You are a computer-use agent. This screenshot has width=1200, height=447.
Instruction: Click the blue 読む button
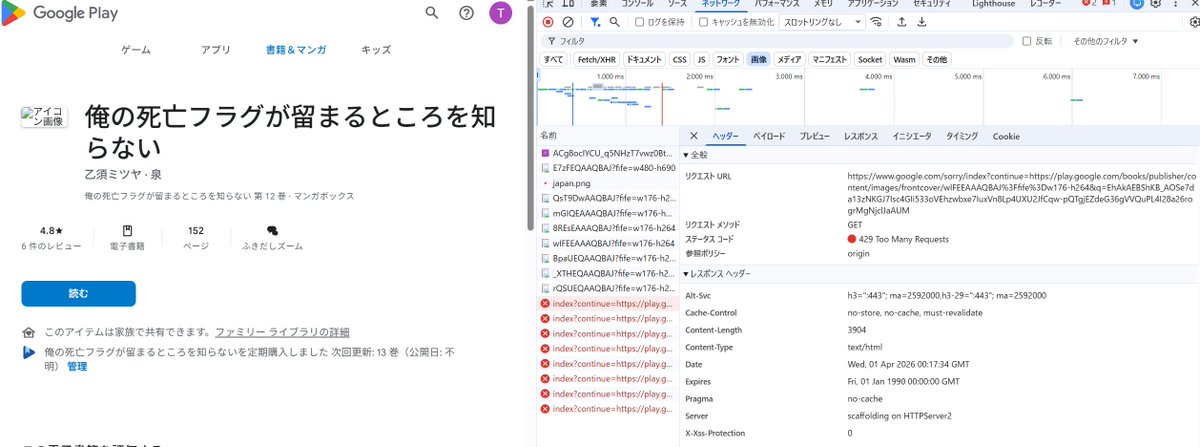[78, 293]
